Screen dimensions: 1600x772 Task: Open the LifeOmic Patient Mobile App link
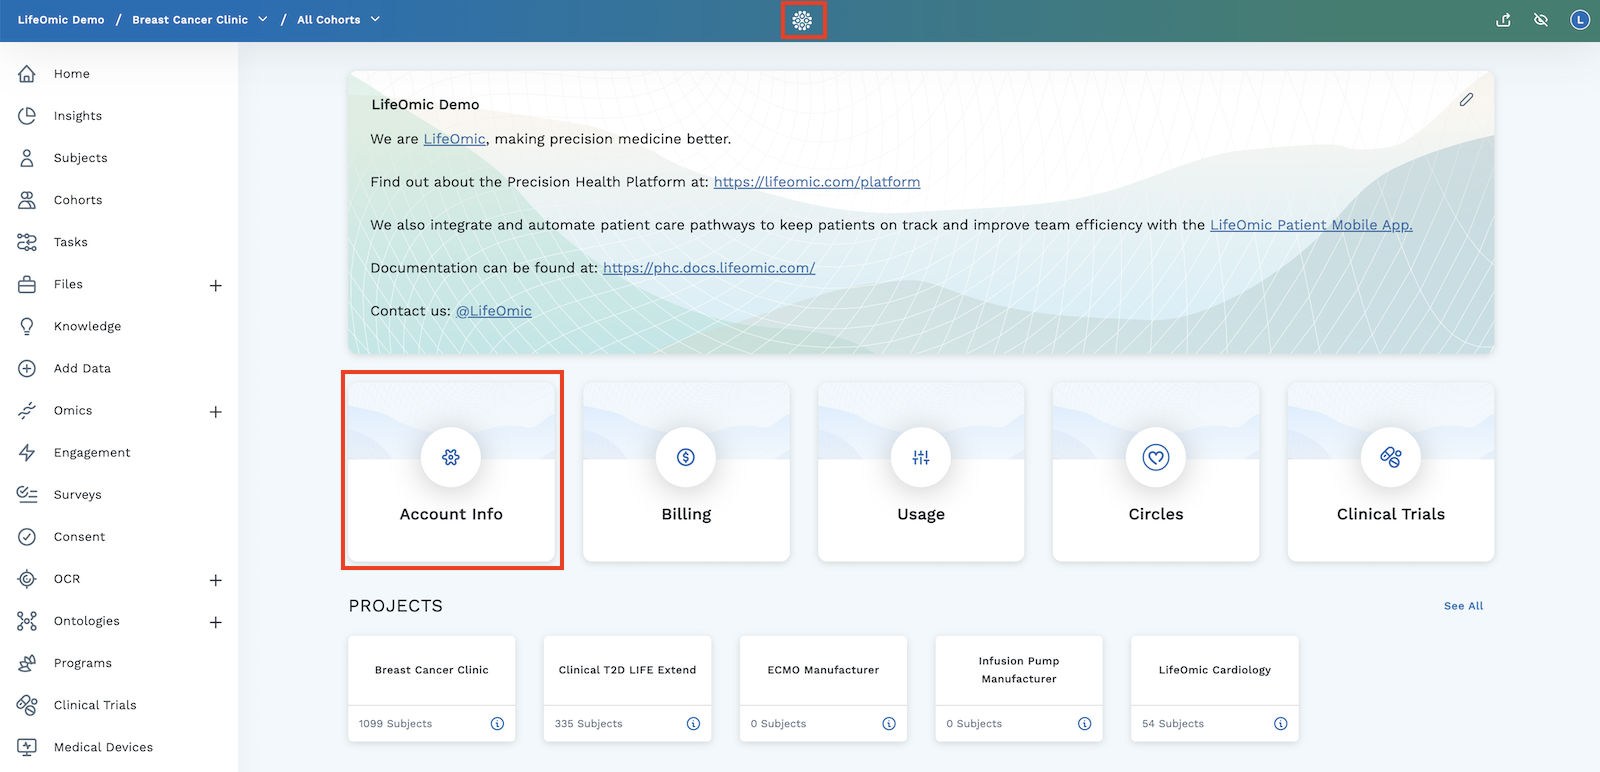1311,225
